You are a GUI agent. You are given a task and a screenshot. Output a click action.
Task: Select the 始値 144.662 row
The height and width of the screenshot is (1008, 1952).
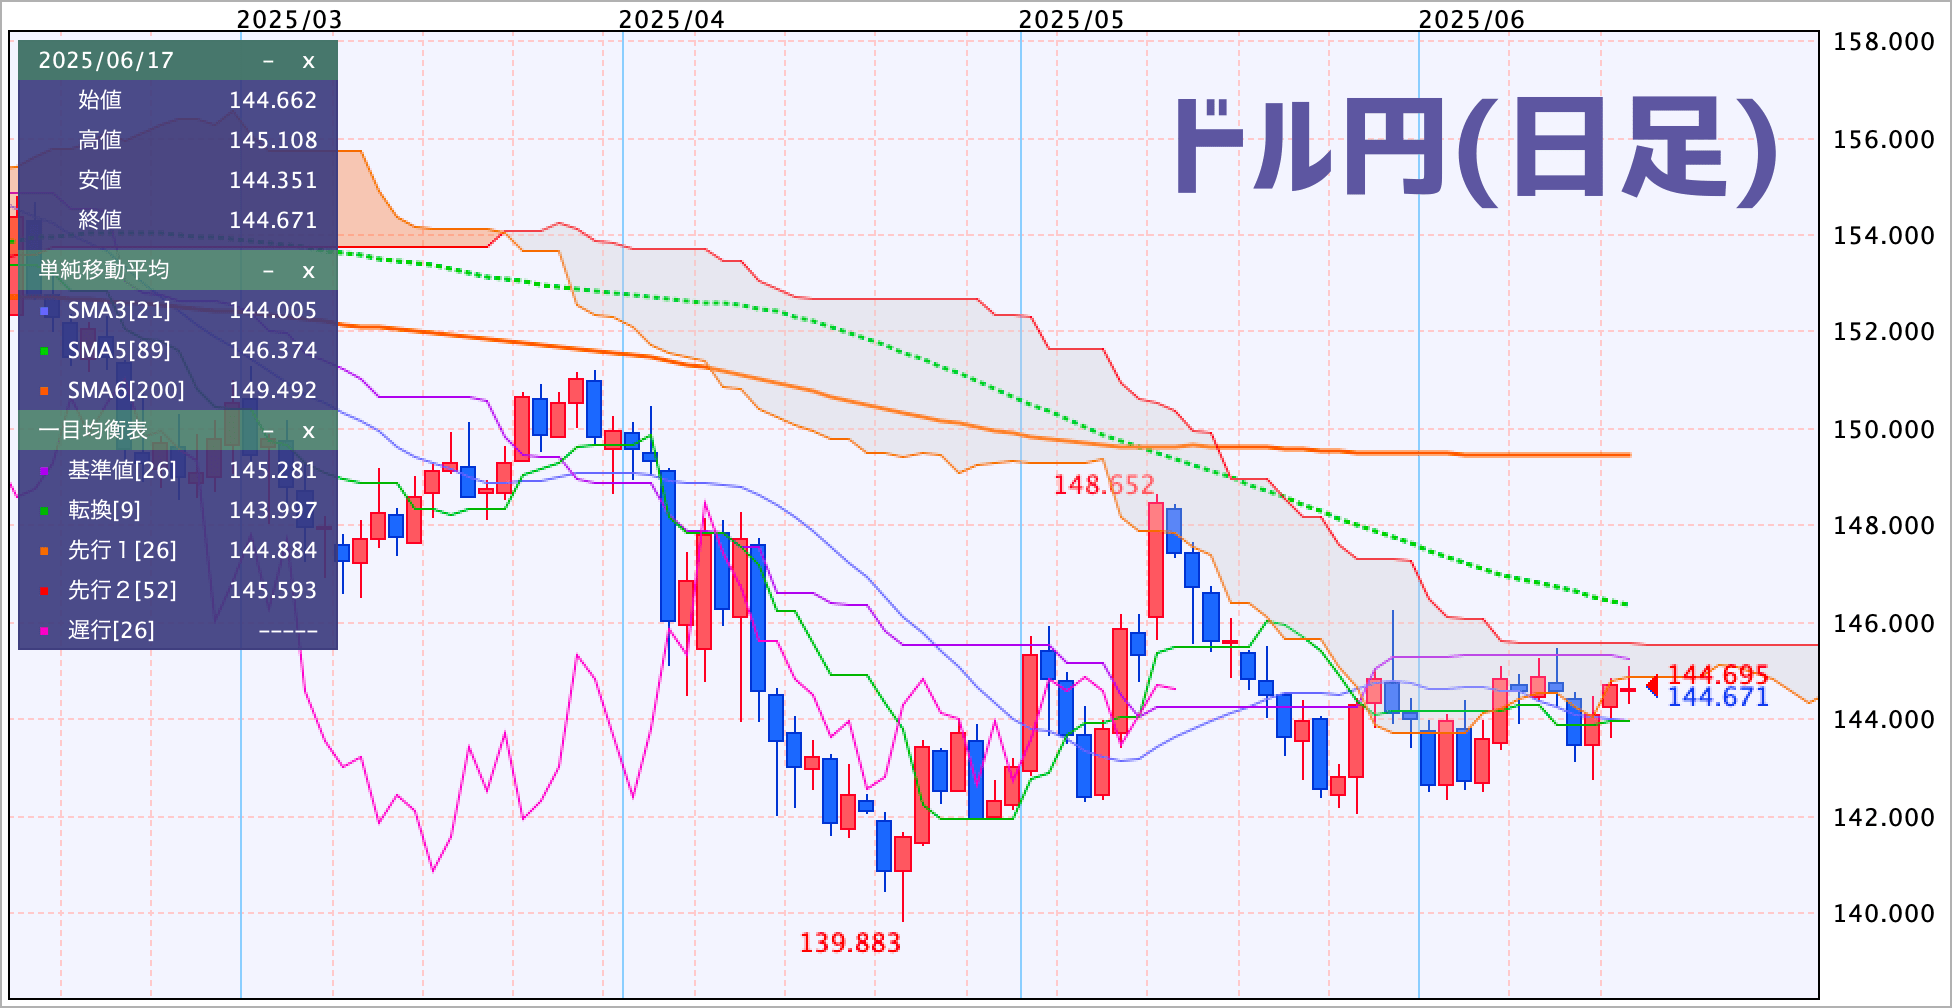(178, 100)
